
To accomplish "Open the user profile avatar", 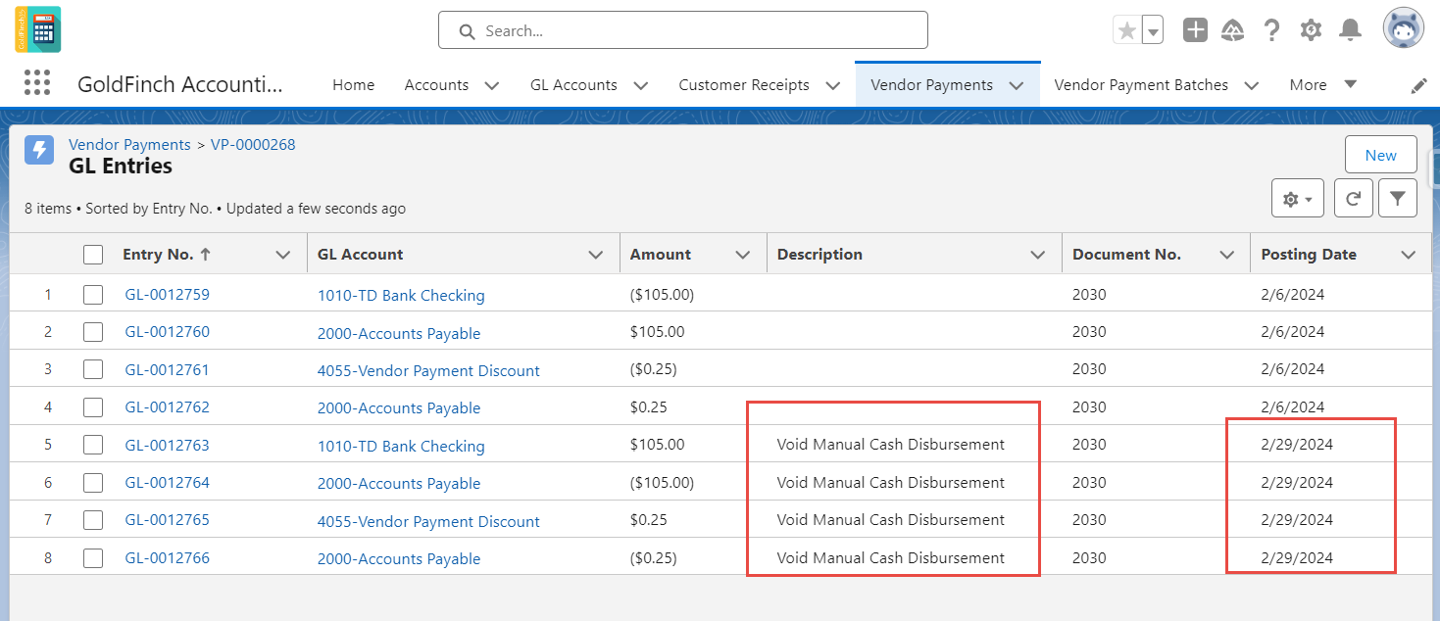I will pos(1404,29).
